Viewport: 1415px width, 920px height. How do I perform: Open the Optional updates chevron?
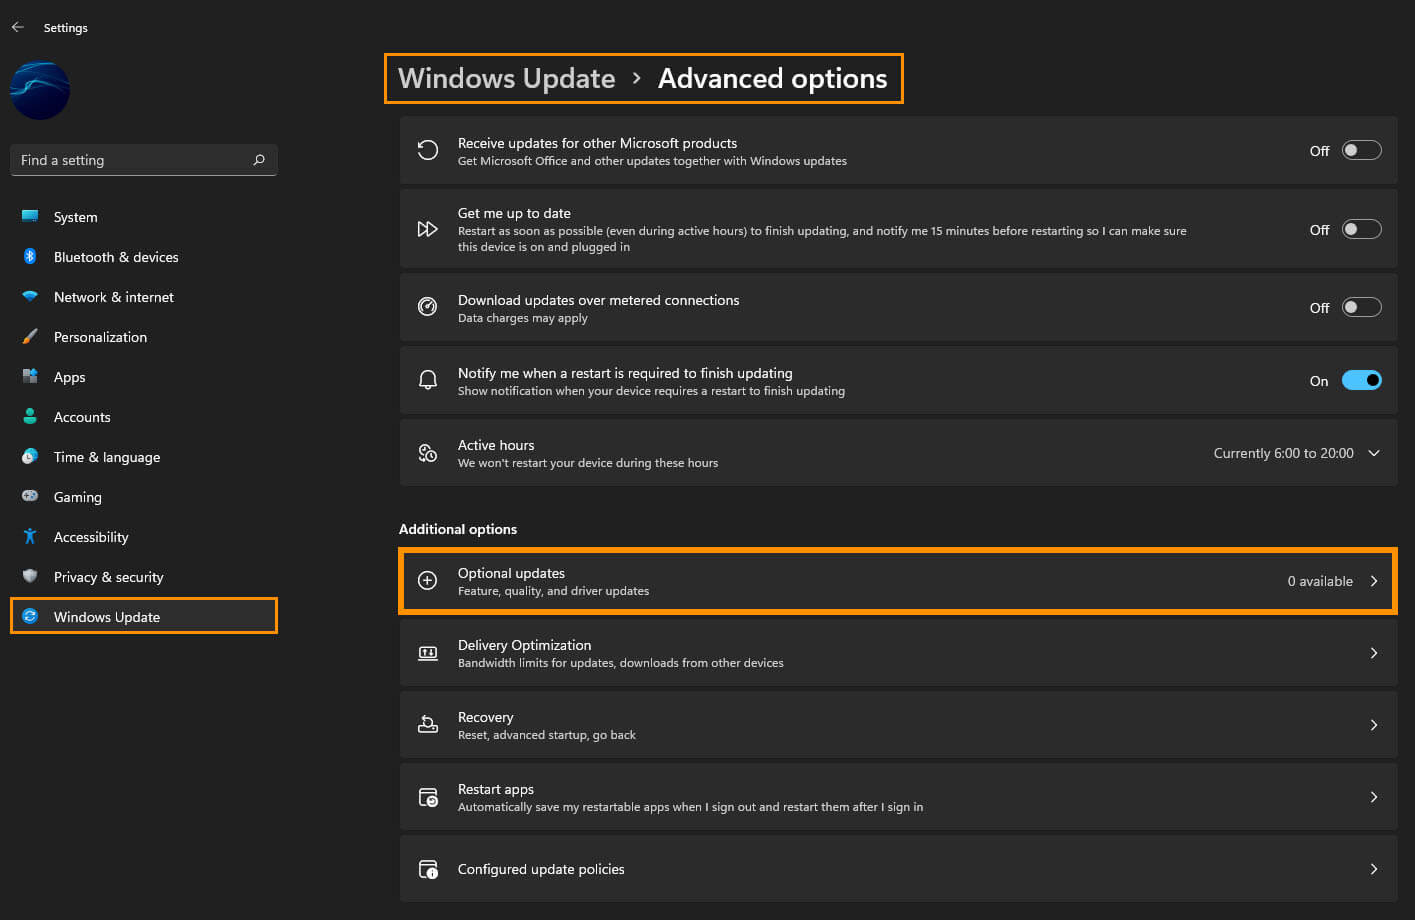1374,581
